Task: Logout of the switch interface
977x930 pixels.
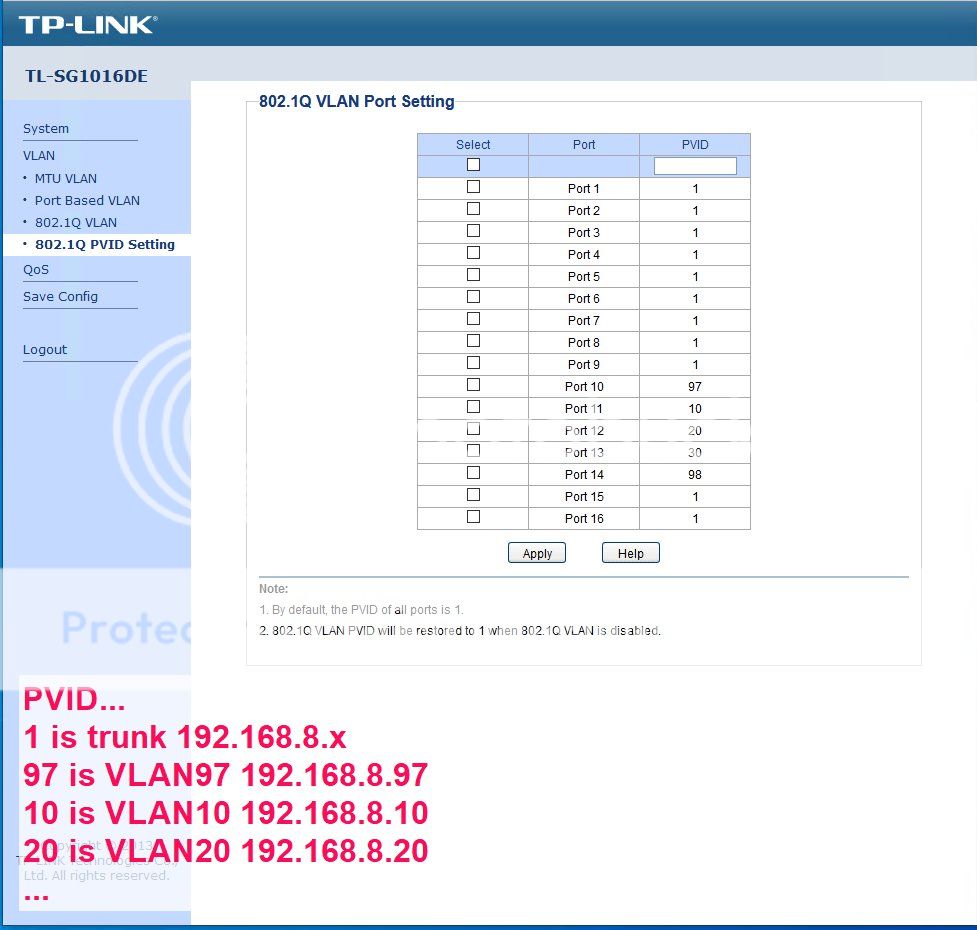Action: point(44,349)
